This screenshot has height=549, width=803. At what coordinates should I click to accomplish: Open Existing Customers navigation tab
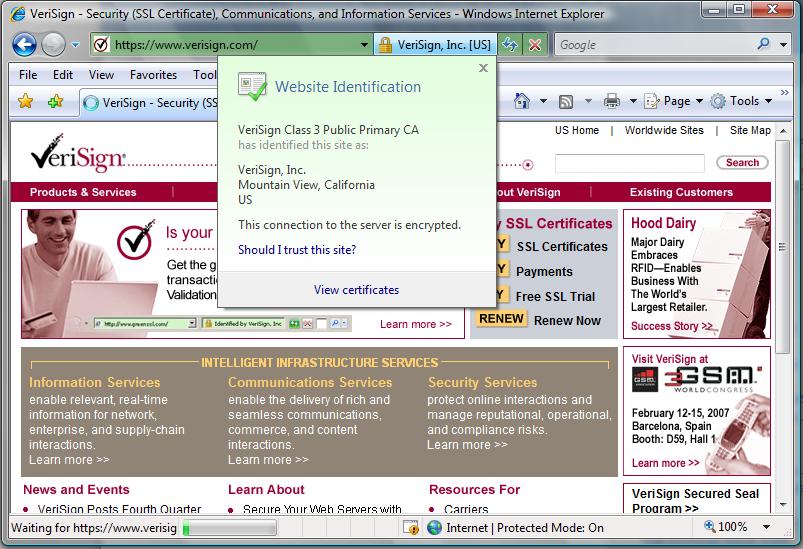(x=681, y=192)
